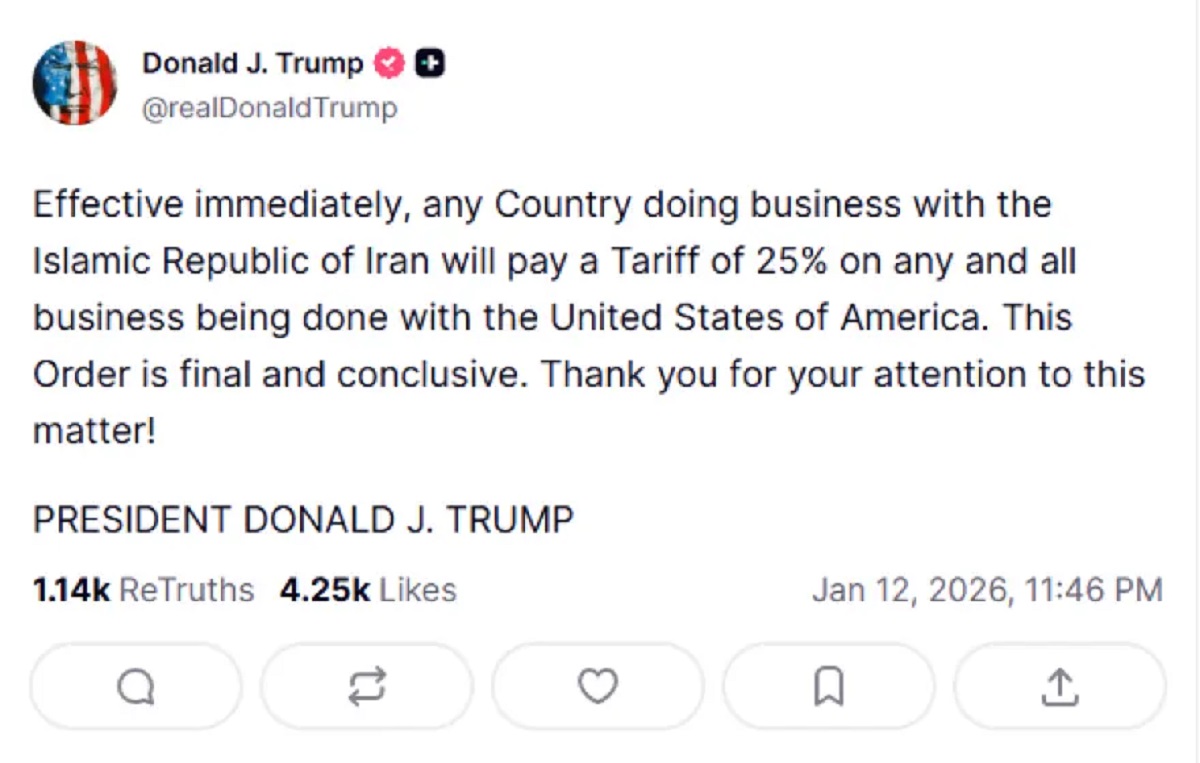Open the share upload icon

[1060, 686]
